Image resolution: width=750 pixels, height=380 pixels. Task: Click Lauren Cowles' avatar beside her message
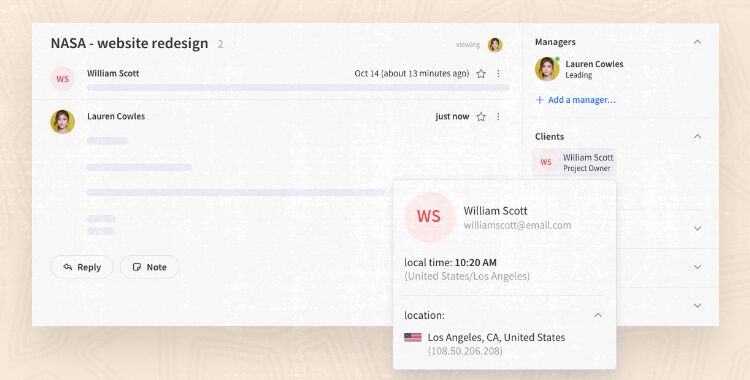coord(63,122)
